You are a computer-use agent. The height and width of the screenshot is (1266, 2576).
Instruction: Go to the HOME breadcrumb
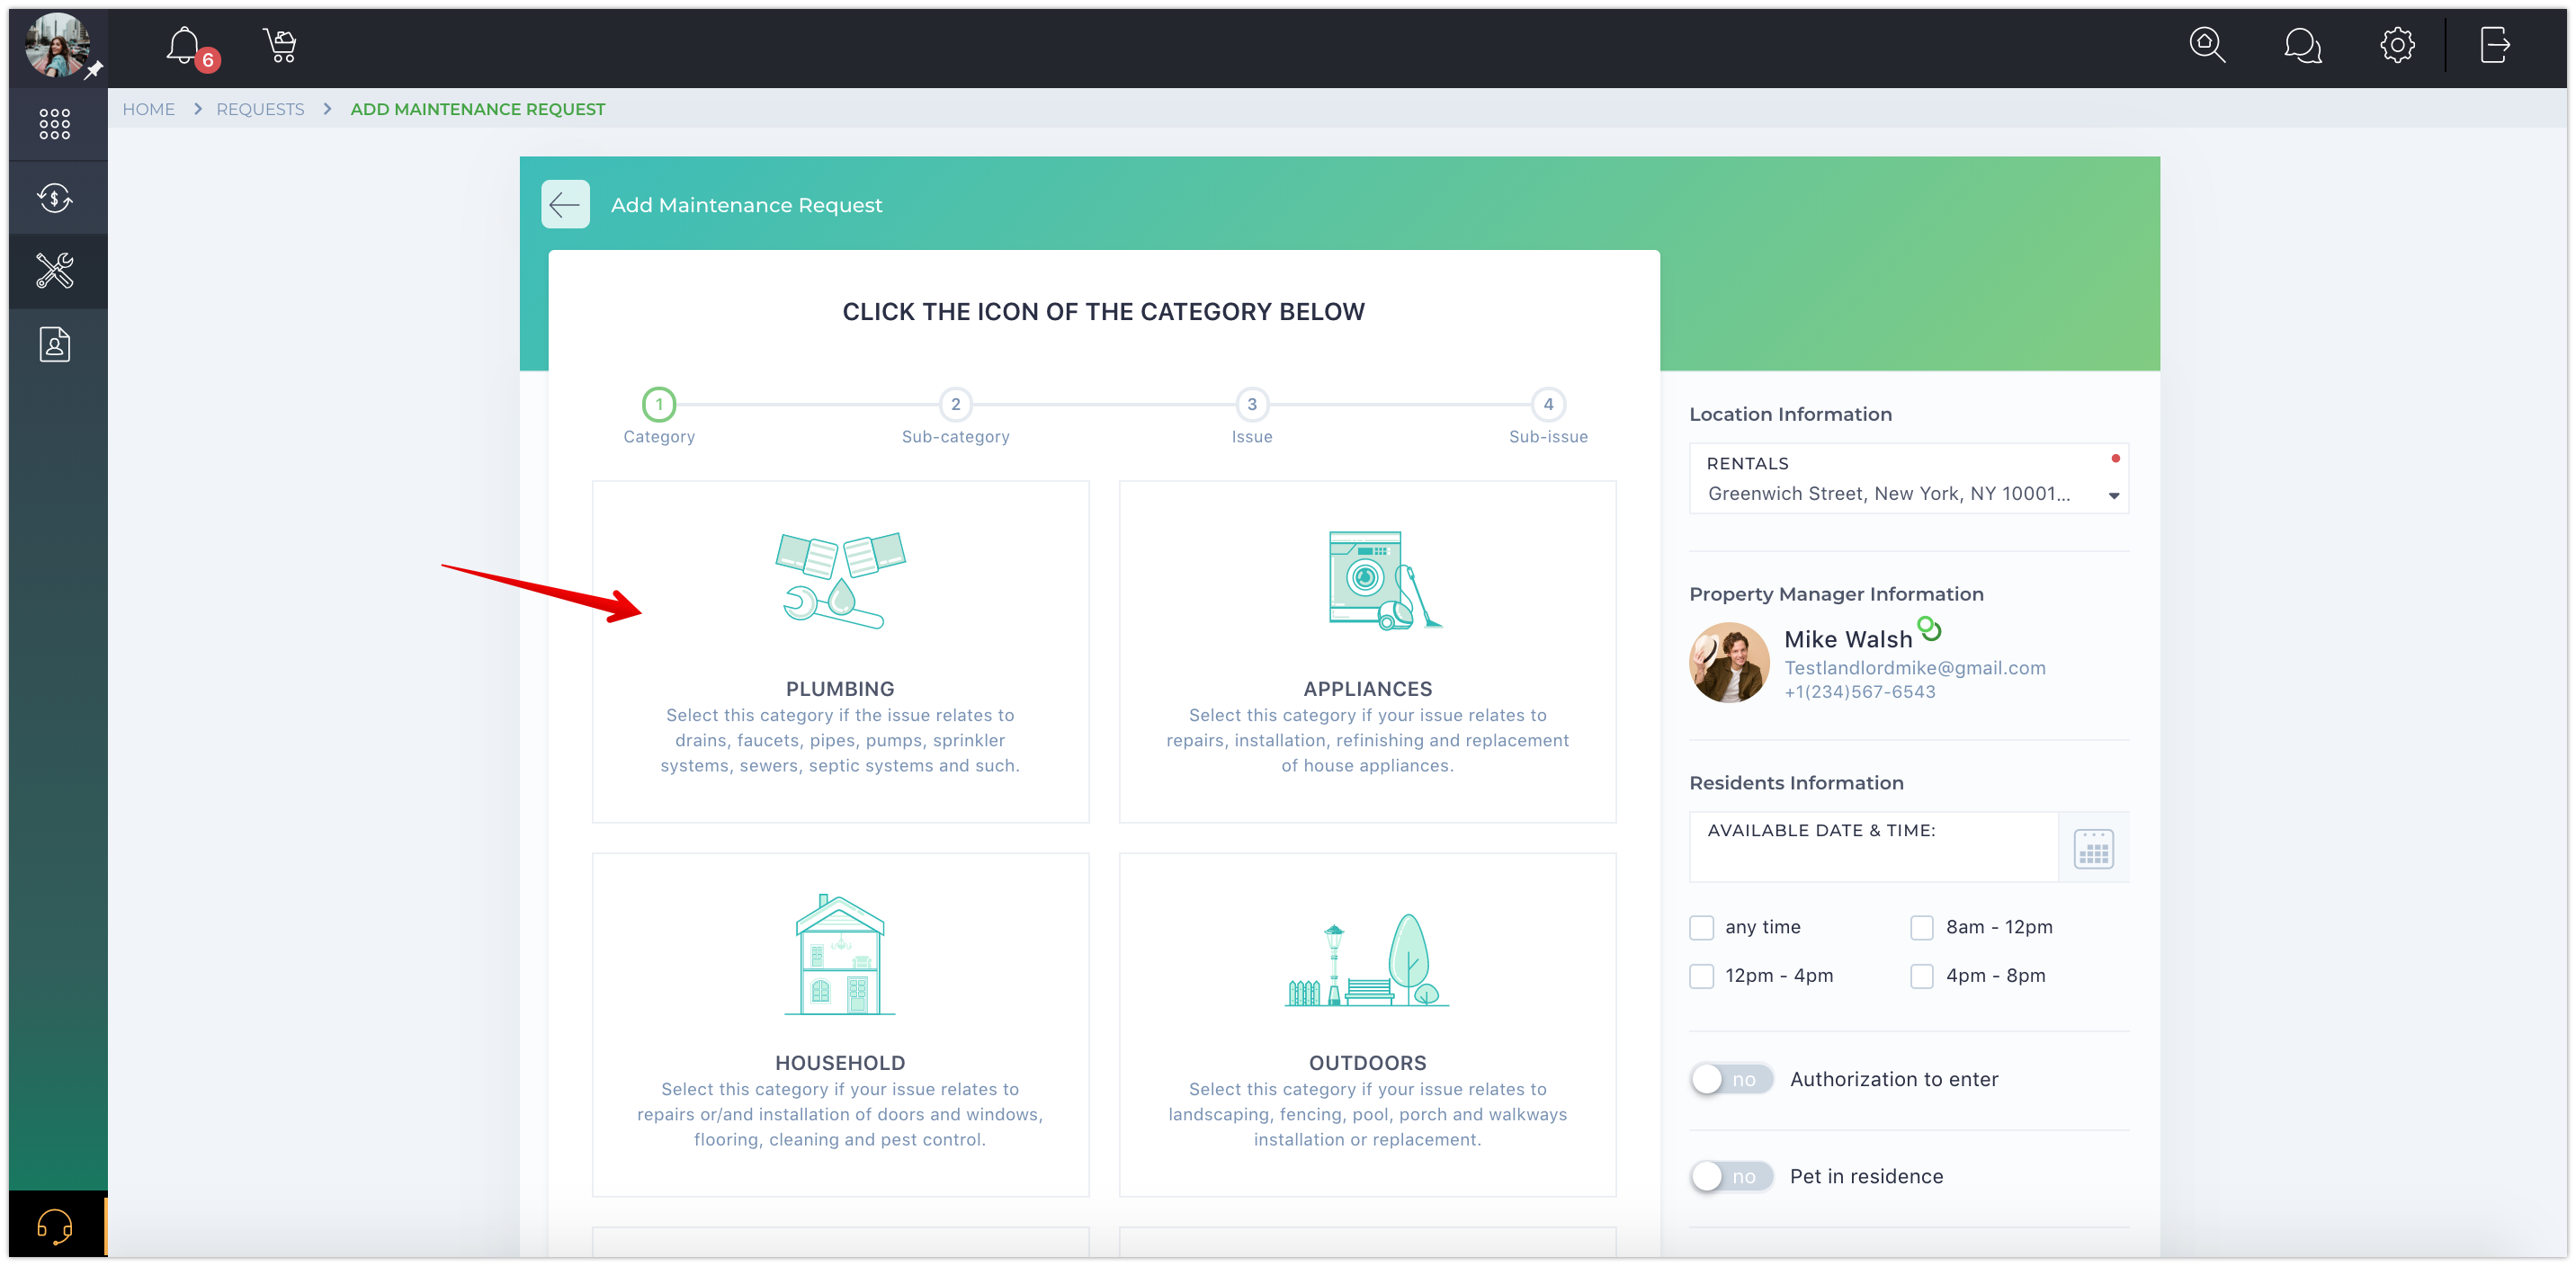[148, 109]
